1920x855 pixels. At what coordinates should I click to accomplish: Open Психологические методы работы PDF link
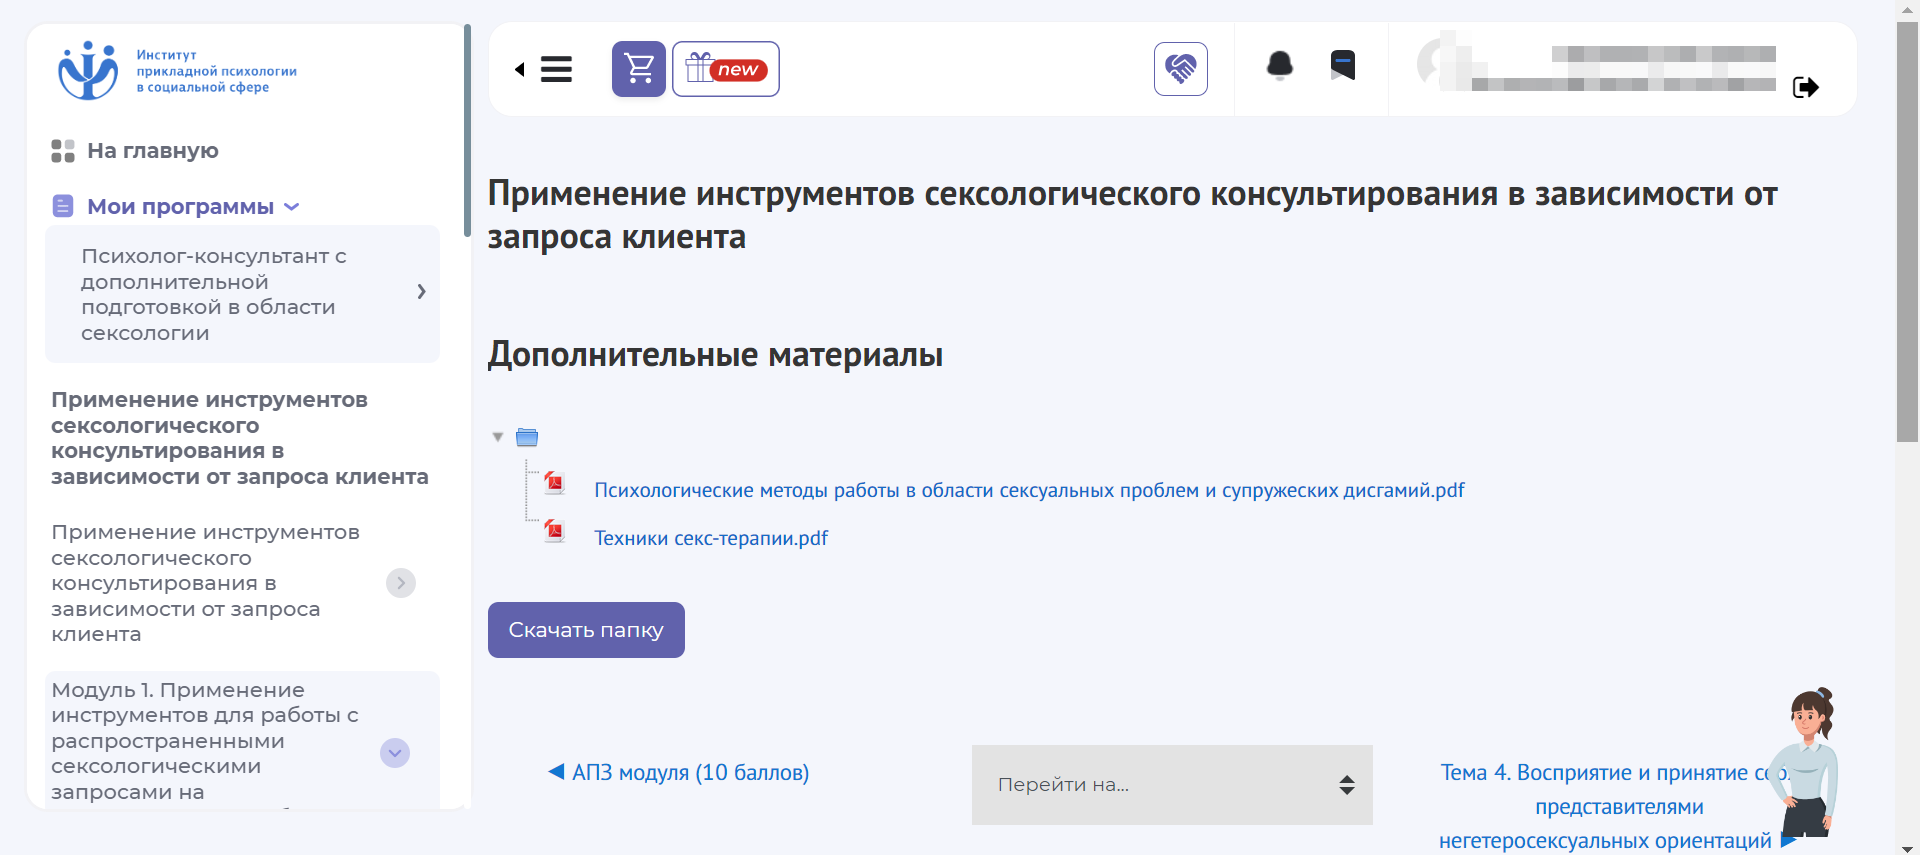click(x=1029, y=490)
